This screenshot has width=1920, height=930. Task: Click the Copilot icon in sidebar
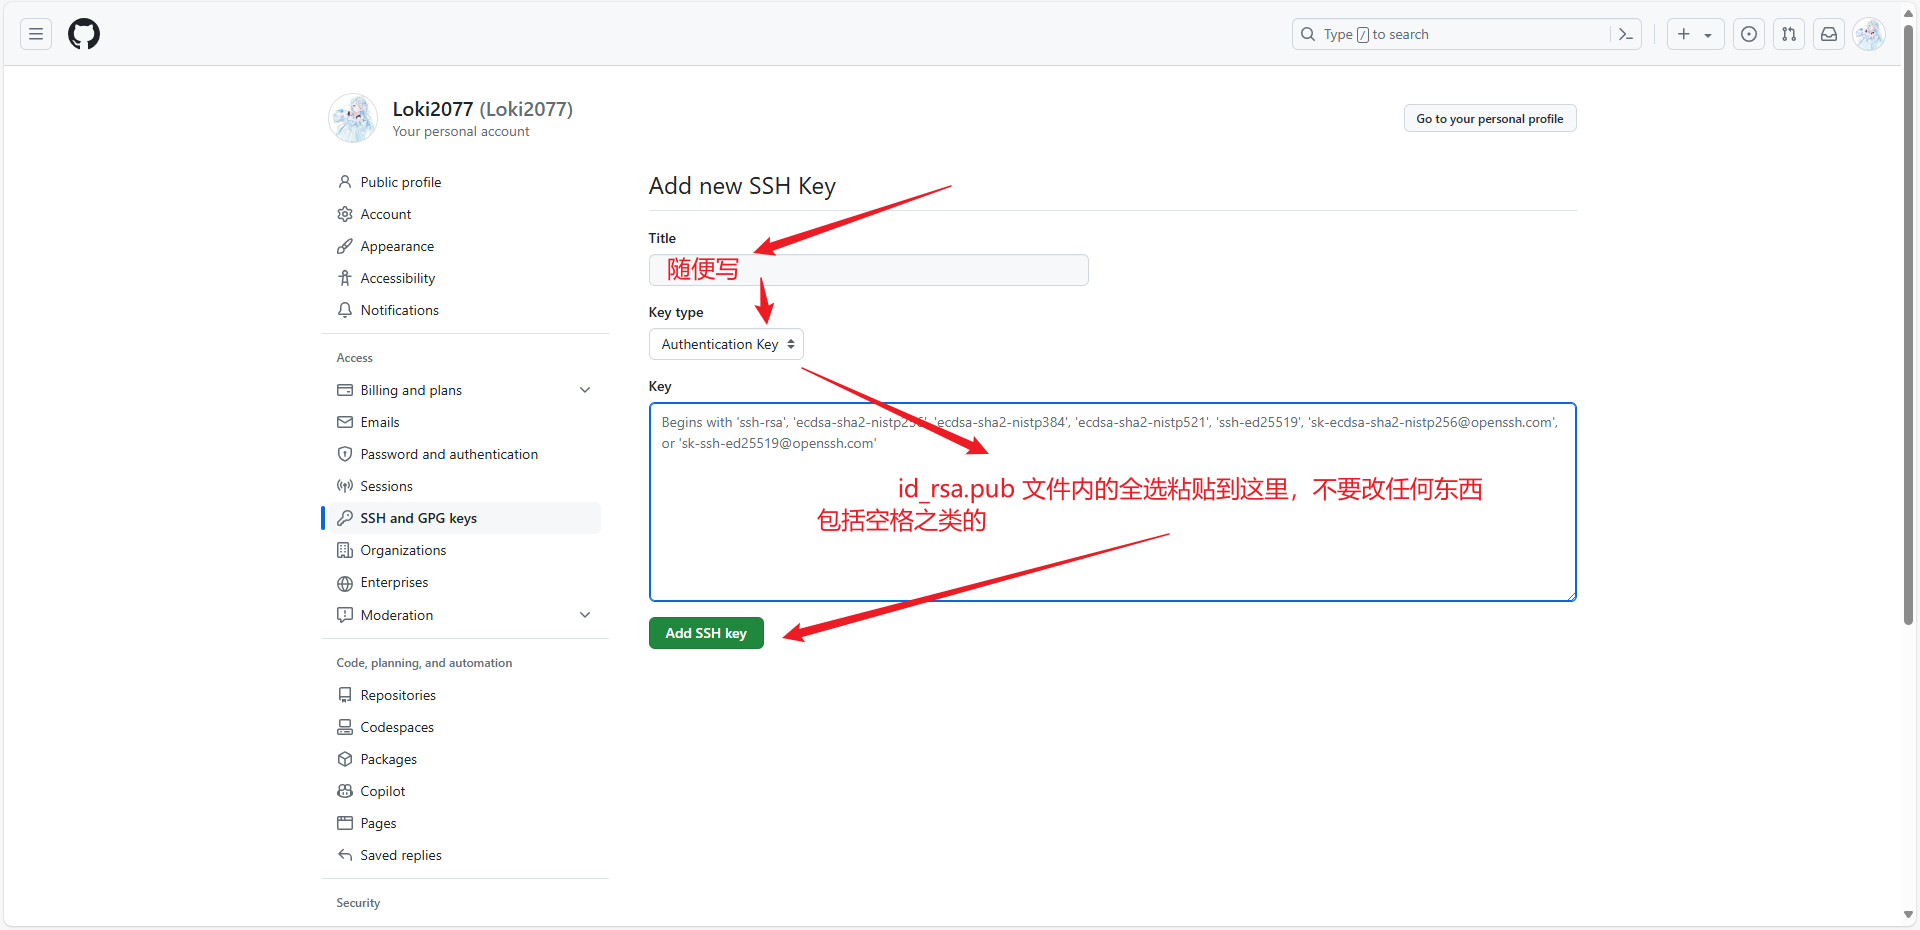tap(345, 791)
